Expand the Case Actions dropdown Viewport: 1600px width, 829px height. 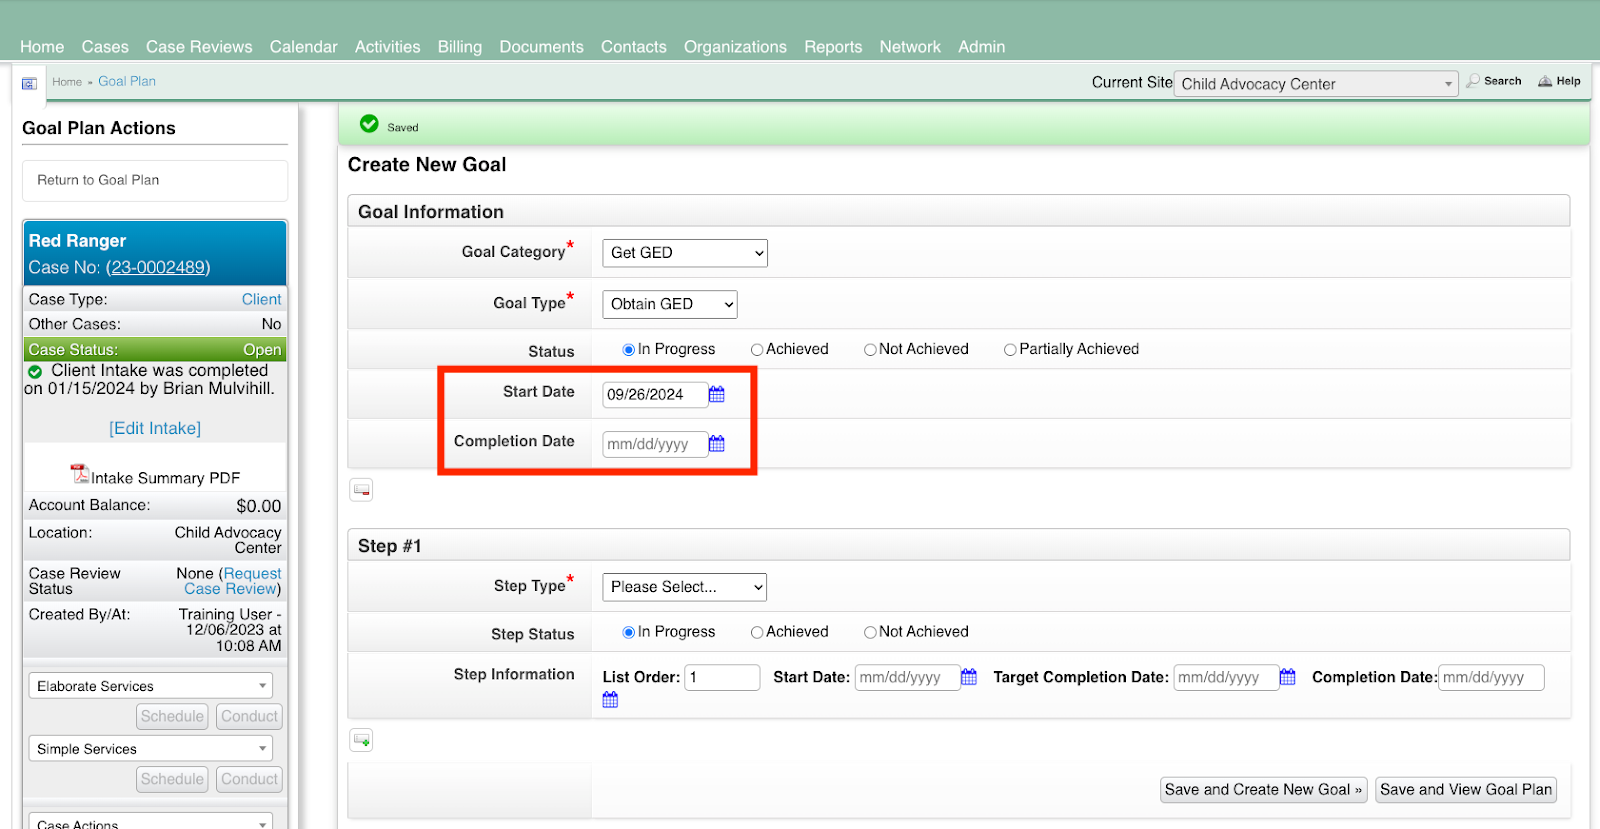pyautogui.click(x=151, y=822)
